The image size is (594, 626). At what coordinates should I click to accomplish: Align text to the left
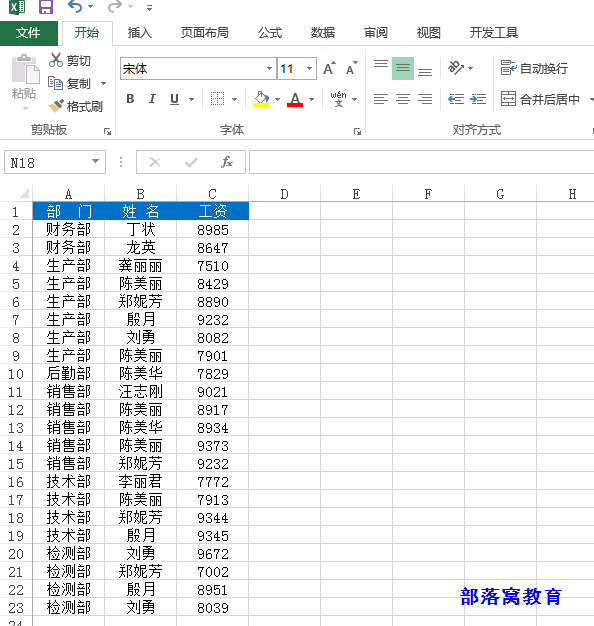pos(381,99)
